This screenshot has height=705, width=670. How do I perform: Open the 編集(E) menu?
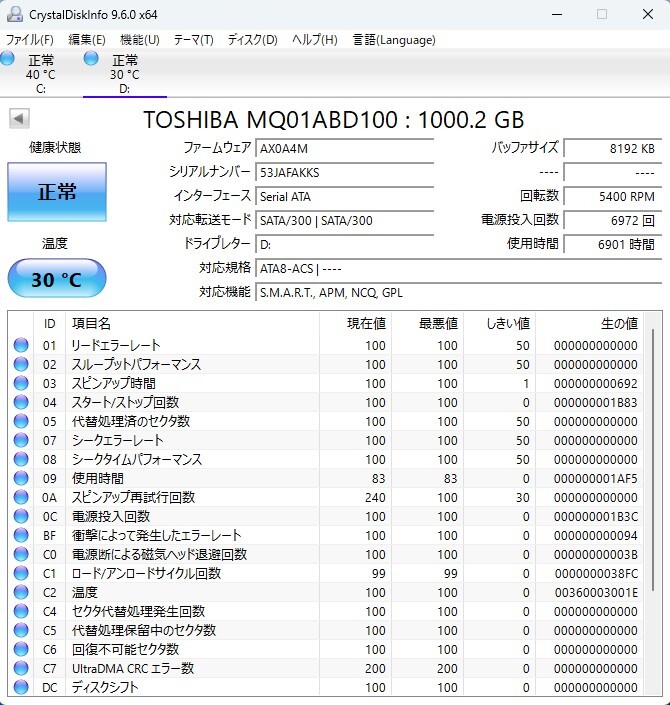click(86, 40)
